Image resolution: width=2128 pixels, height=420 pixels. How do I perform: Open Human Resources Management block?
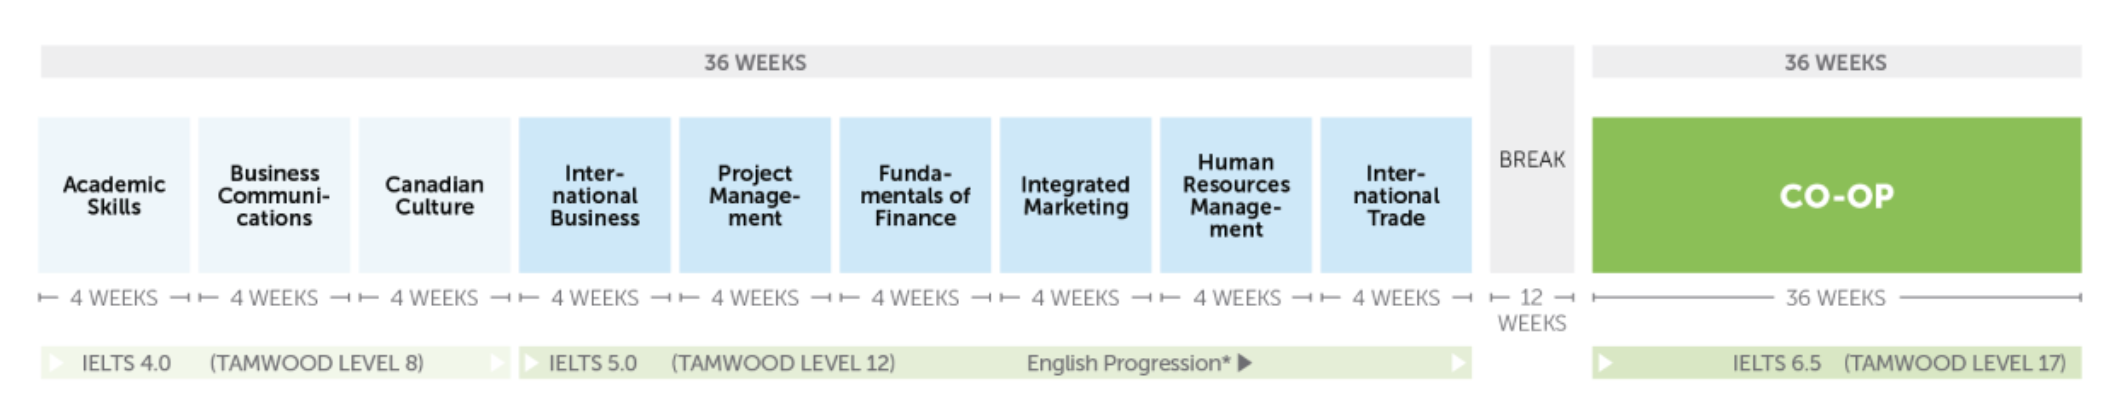click(1236, 195)
